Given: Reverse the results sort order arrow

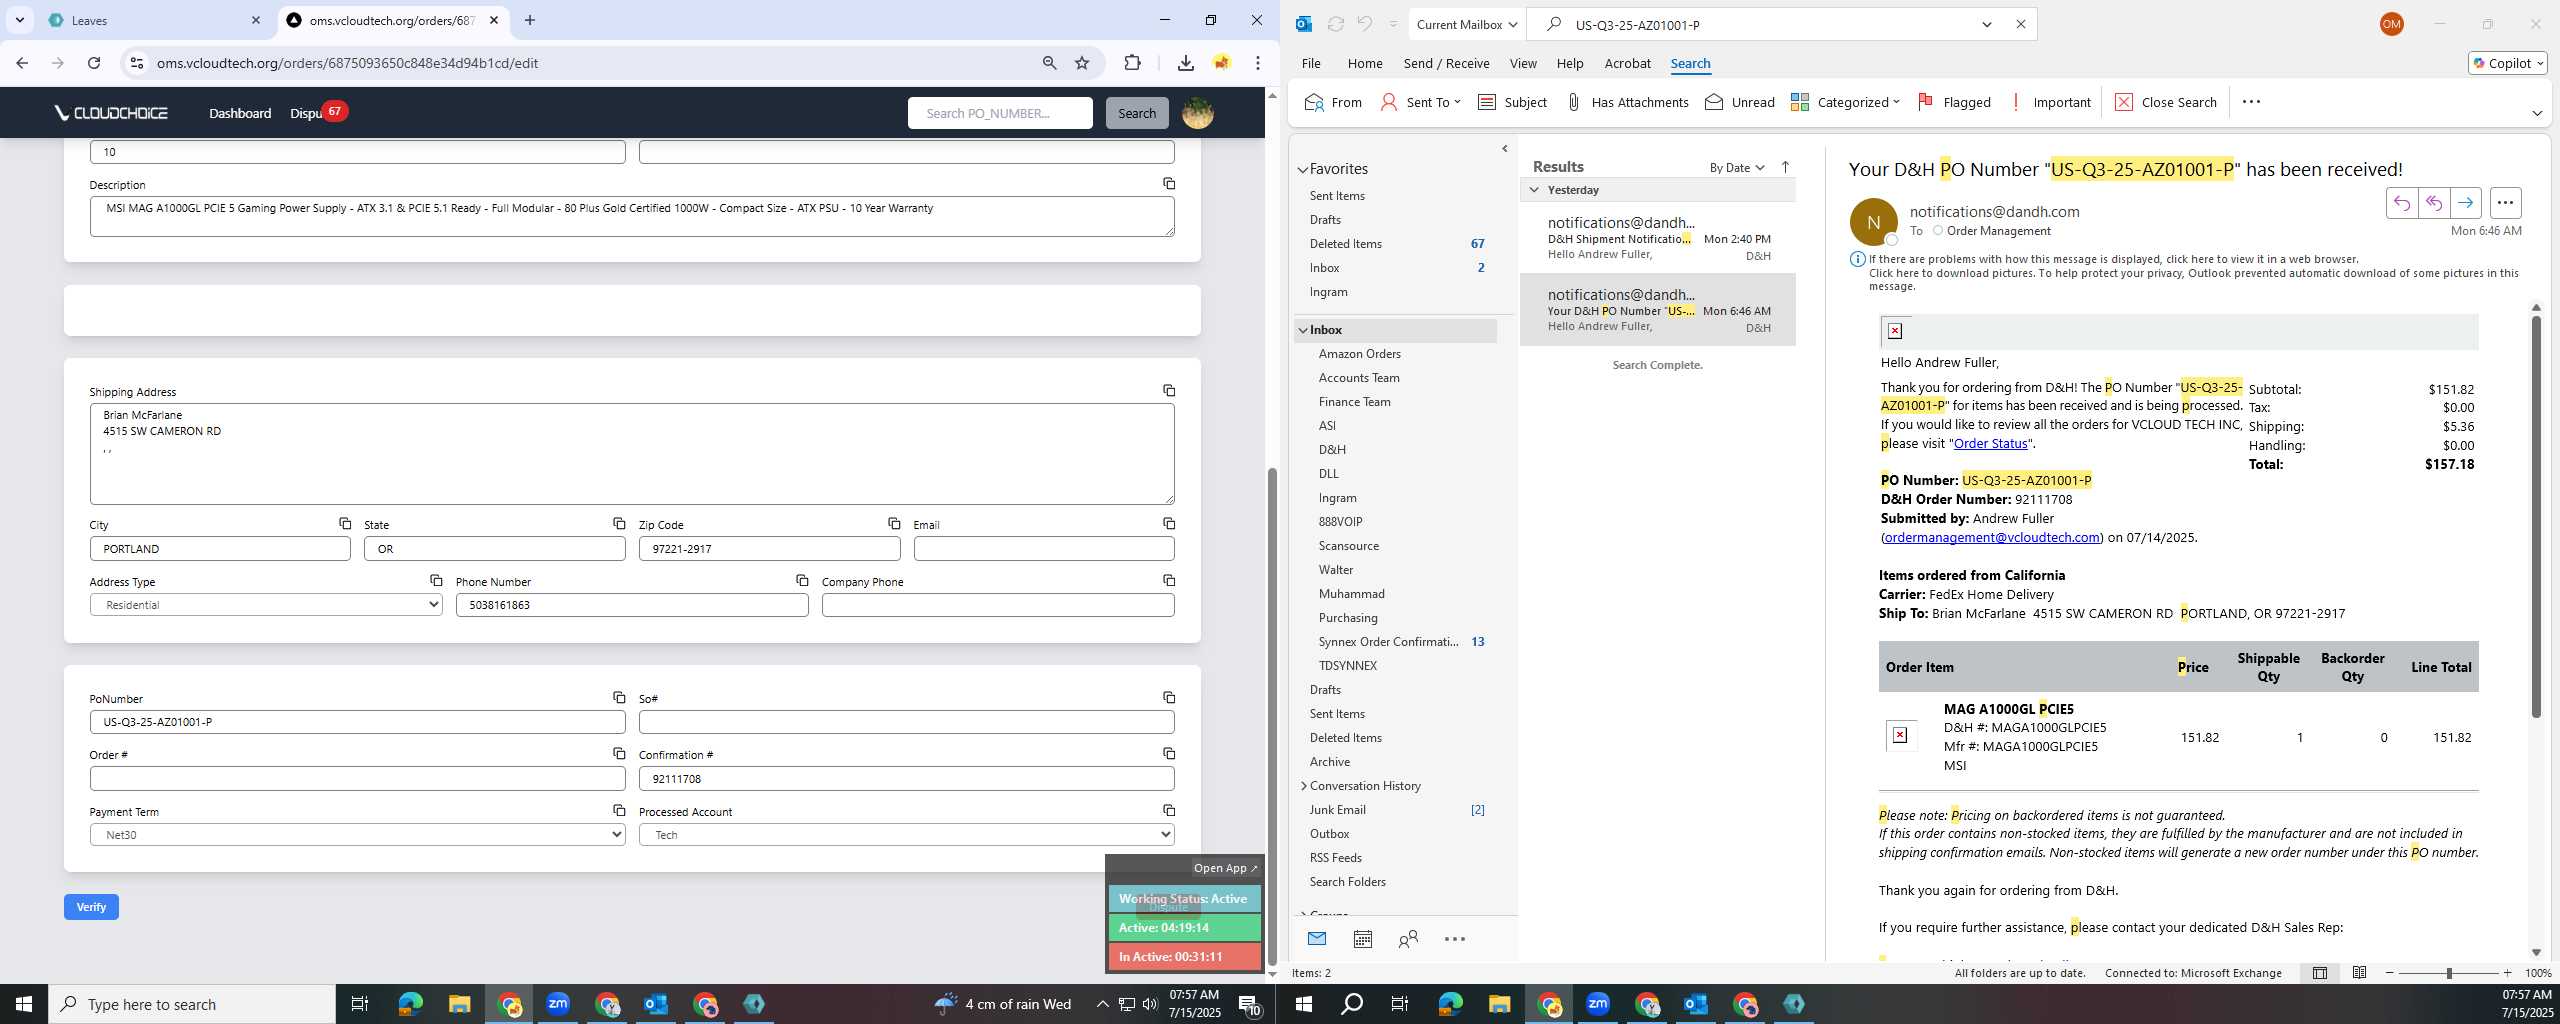Looking at the screenshot, I should (1785, 167).
